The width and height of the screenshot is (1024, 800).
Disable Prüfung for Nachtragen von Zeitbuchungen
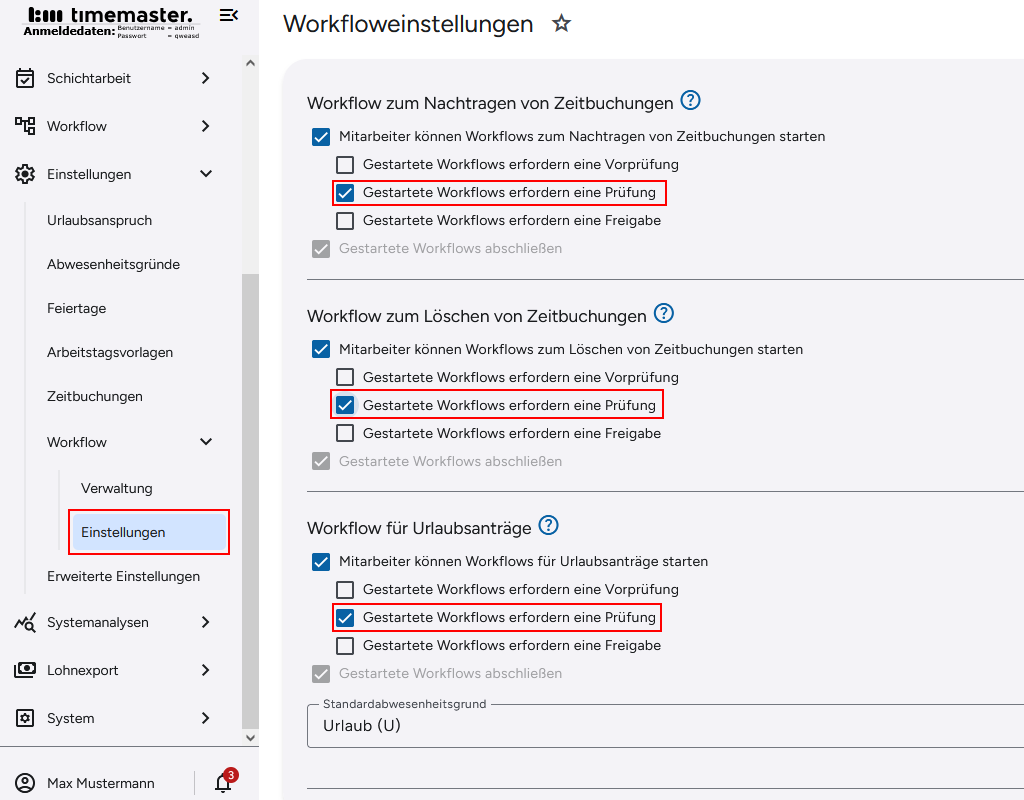tap(345, 192)
